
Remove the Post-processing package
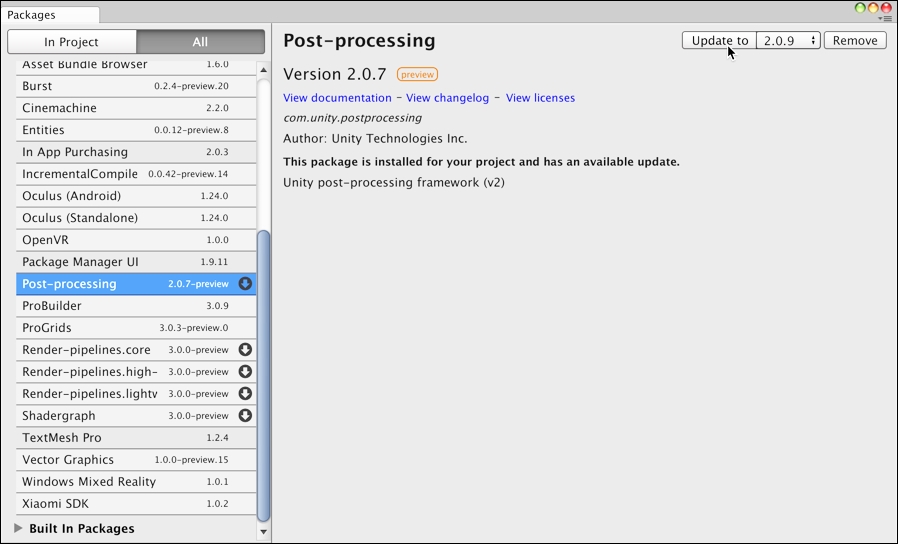point(855,41)
